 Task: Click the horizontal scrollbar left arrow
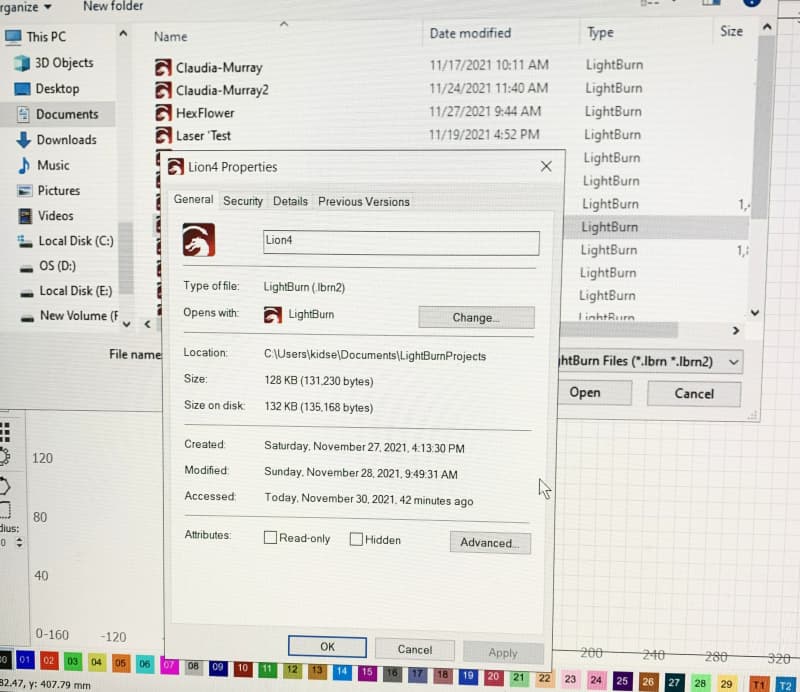pyautogui.click(x=147, y=324)
